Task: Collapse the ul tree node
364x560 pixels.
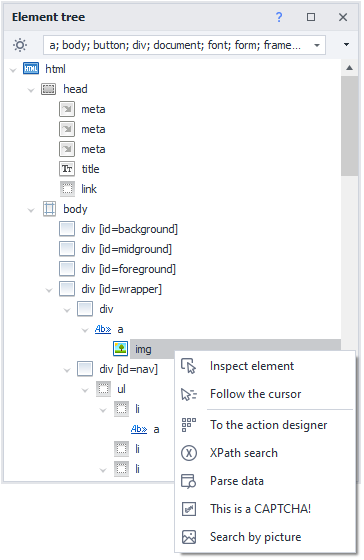Action: pyautogui.click(x=85, y=390)
